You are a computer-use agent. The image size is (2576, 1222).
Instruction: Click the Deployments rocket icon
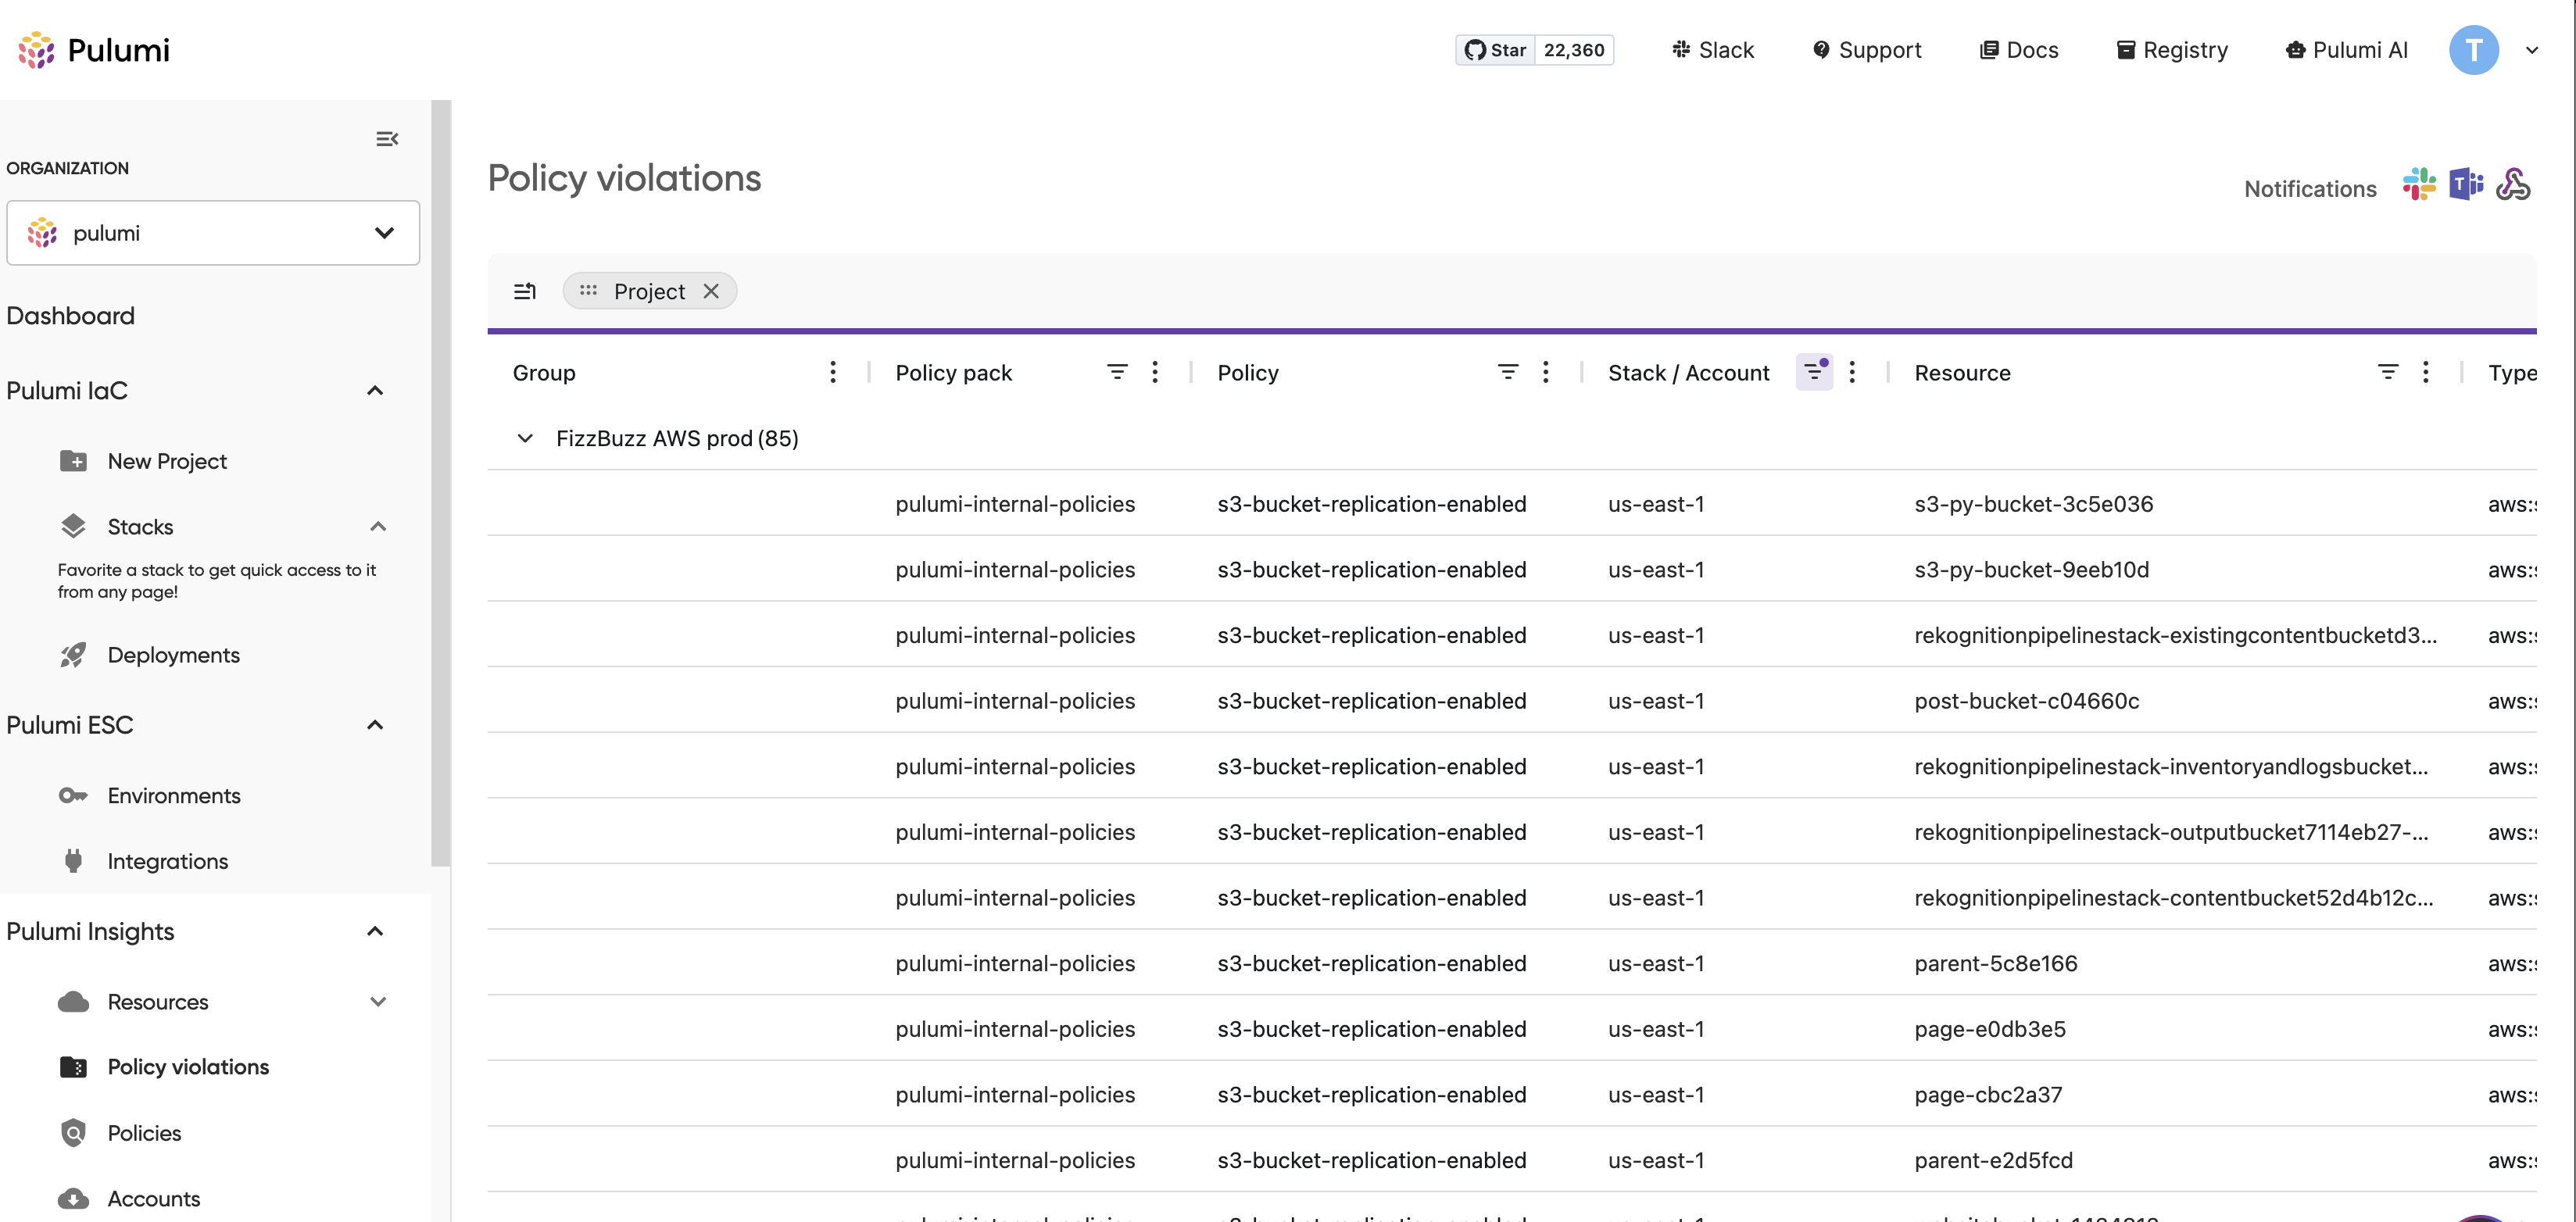(x=73, y=655)
